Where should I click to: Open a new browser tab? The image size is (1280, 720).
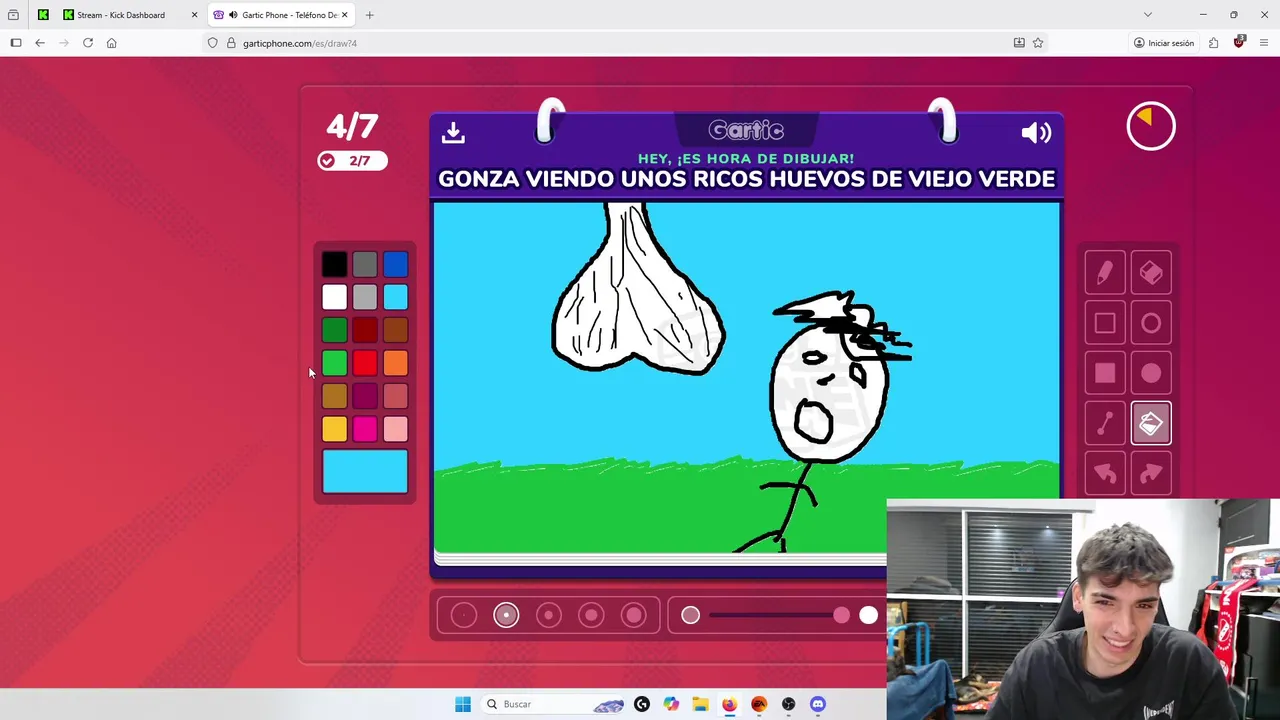pos(369,15)
